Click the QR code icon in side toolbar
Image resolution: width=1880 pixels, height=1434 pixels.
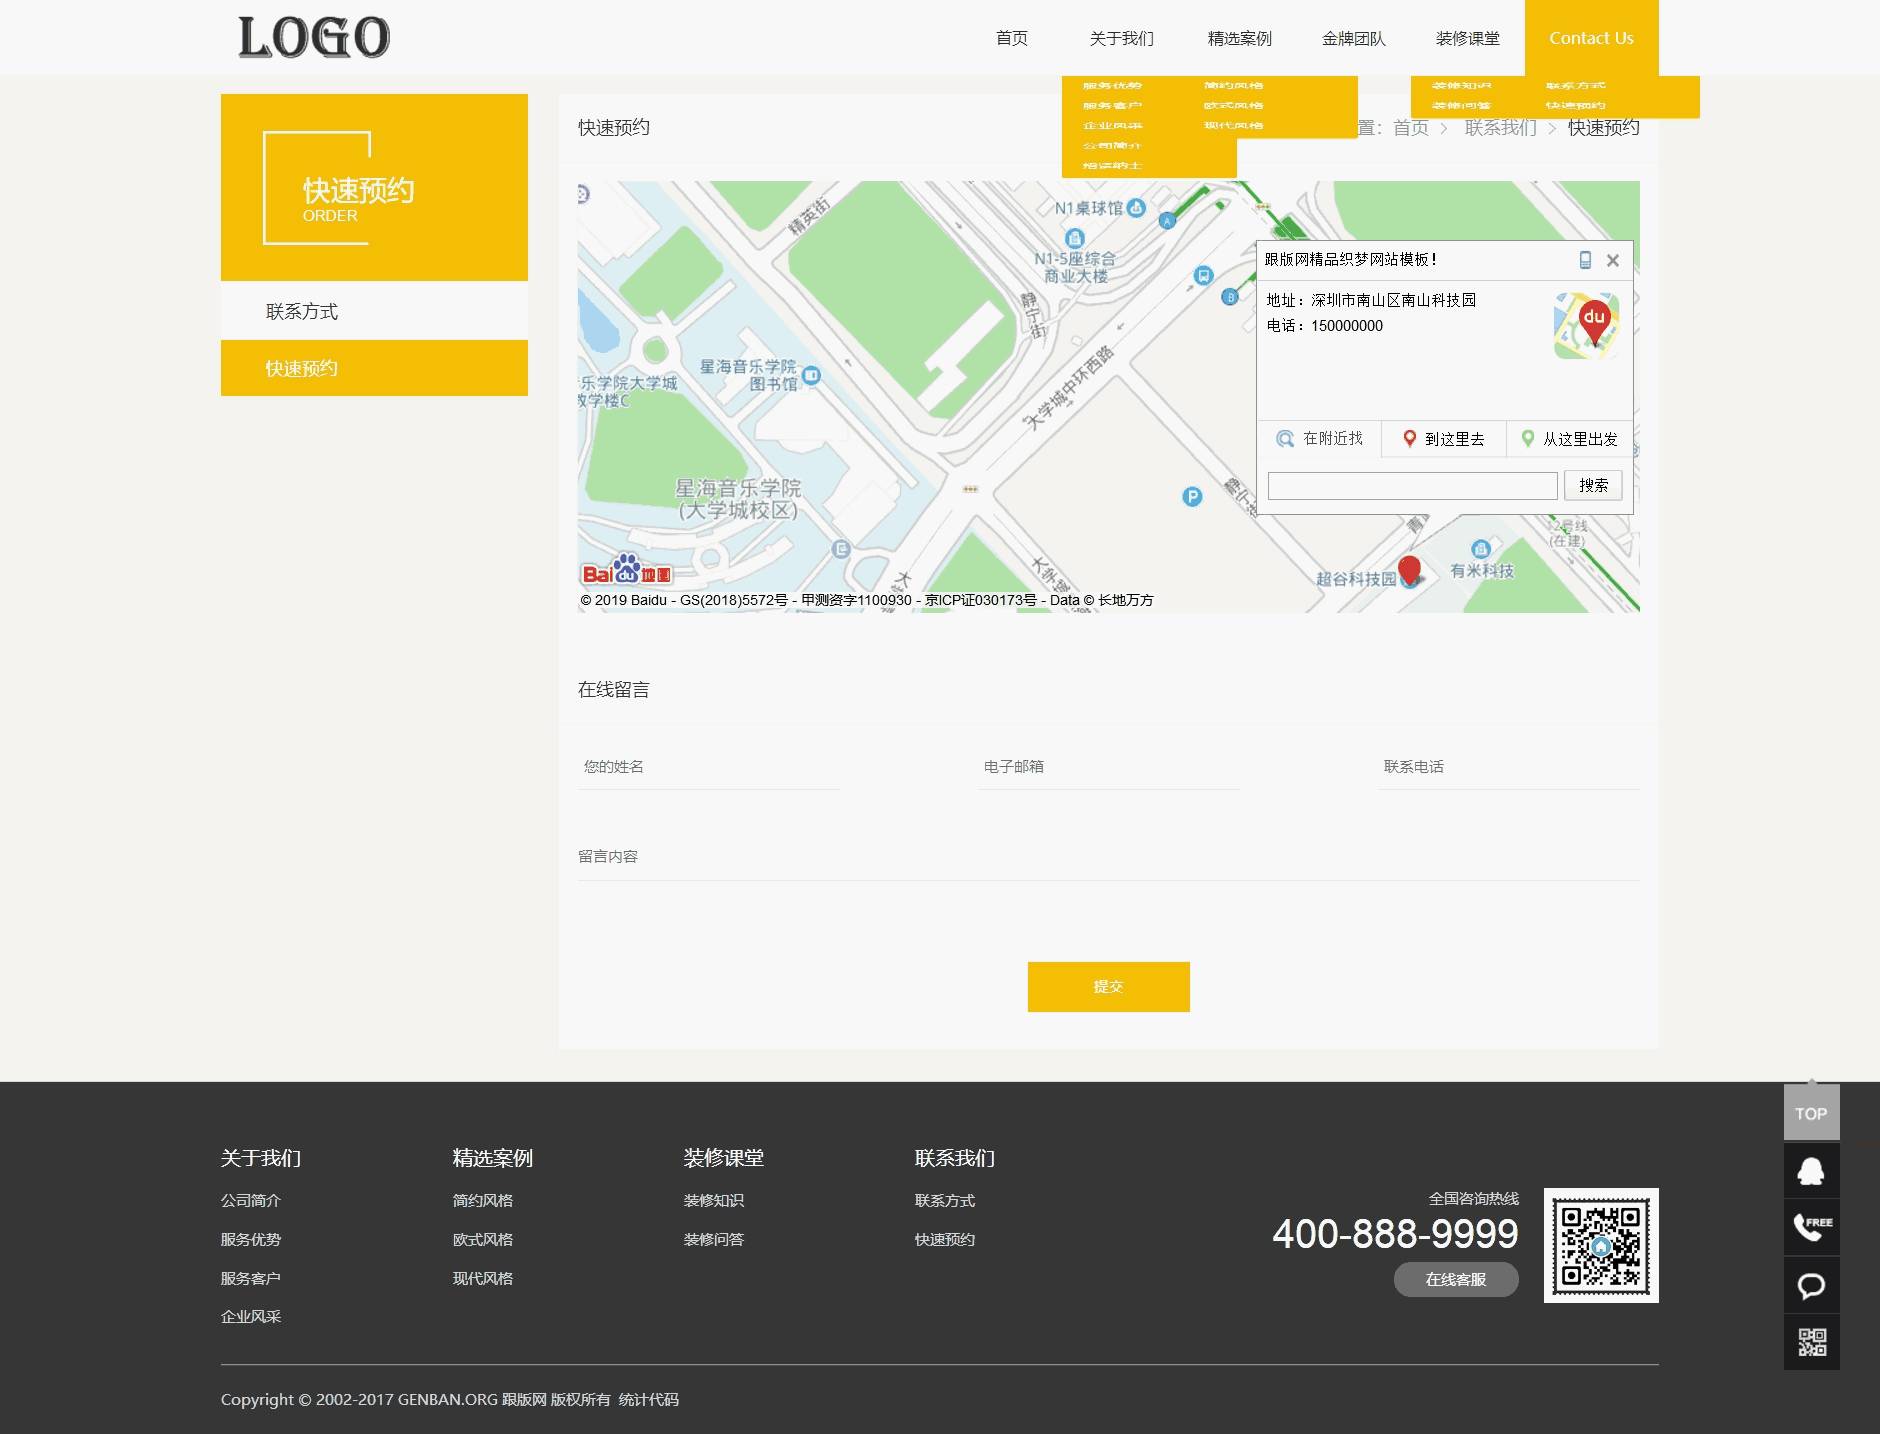click(1811, 1342)
